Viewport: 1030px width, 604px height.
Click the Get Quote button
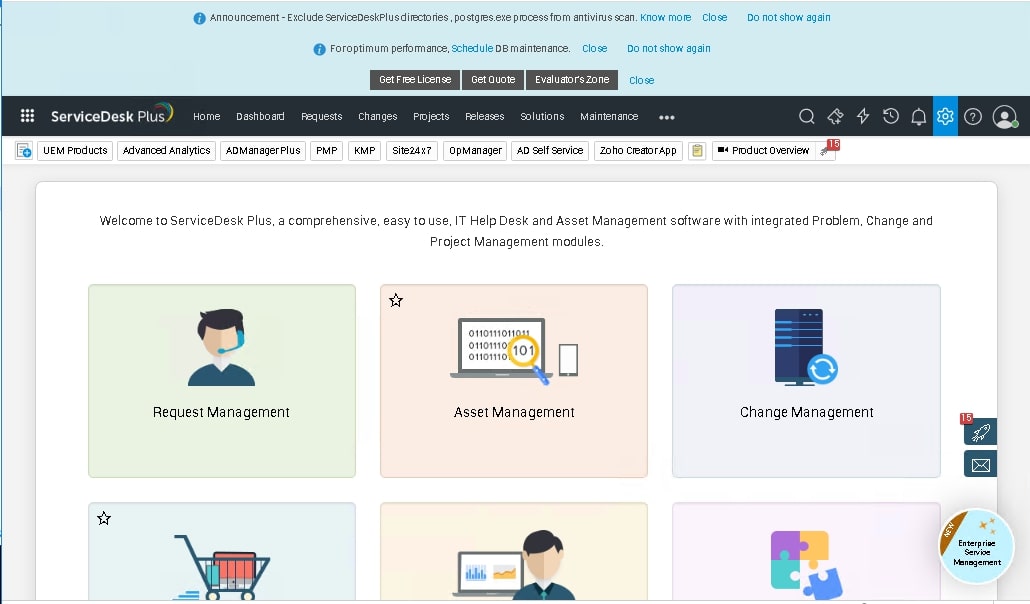click(493, 80)
